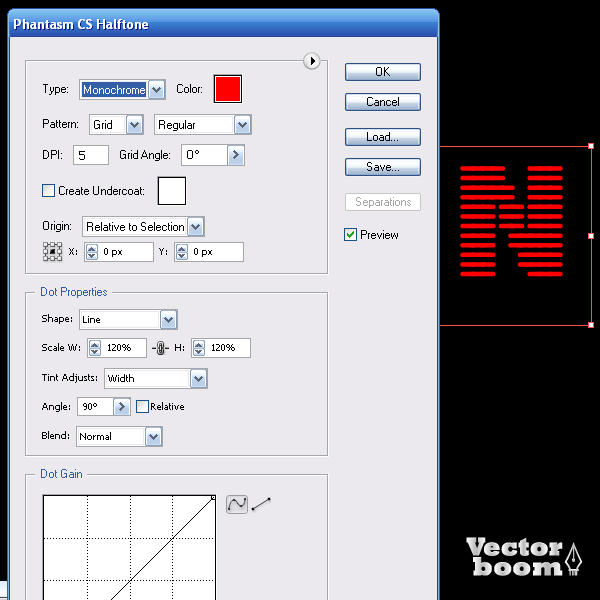600x600 pixels.
Task: Open the dialog flyout menu arrow
Action: pyautogui.click(x=312, y=61)
